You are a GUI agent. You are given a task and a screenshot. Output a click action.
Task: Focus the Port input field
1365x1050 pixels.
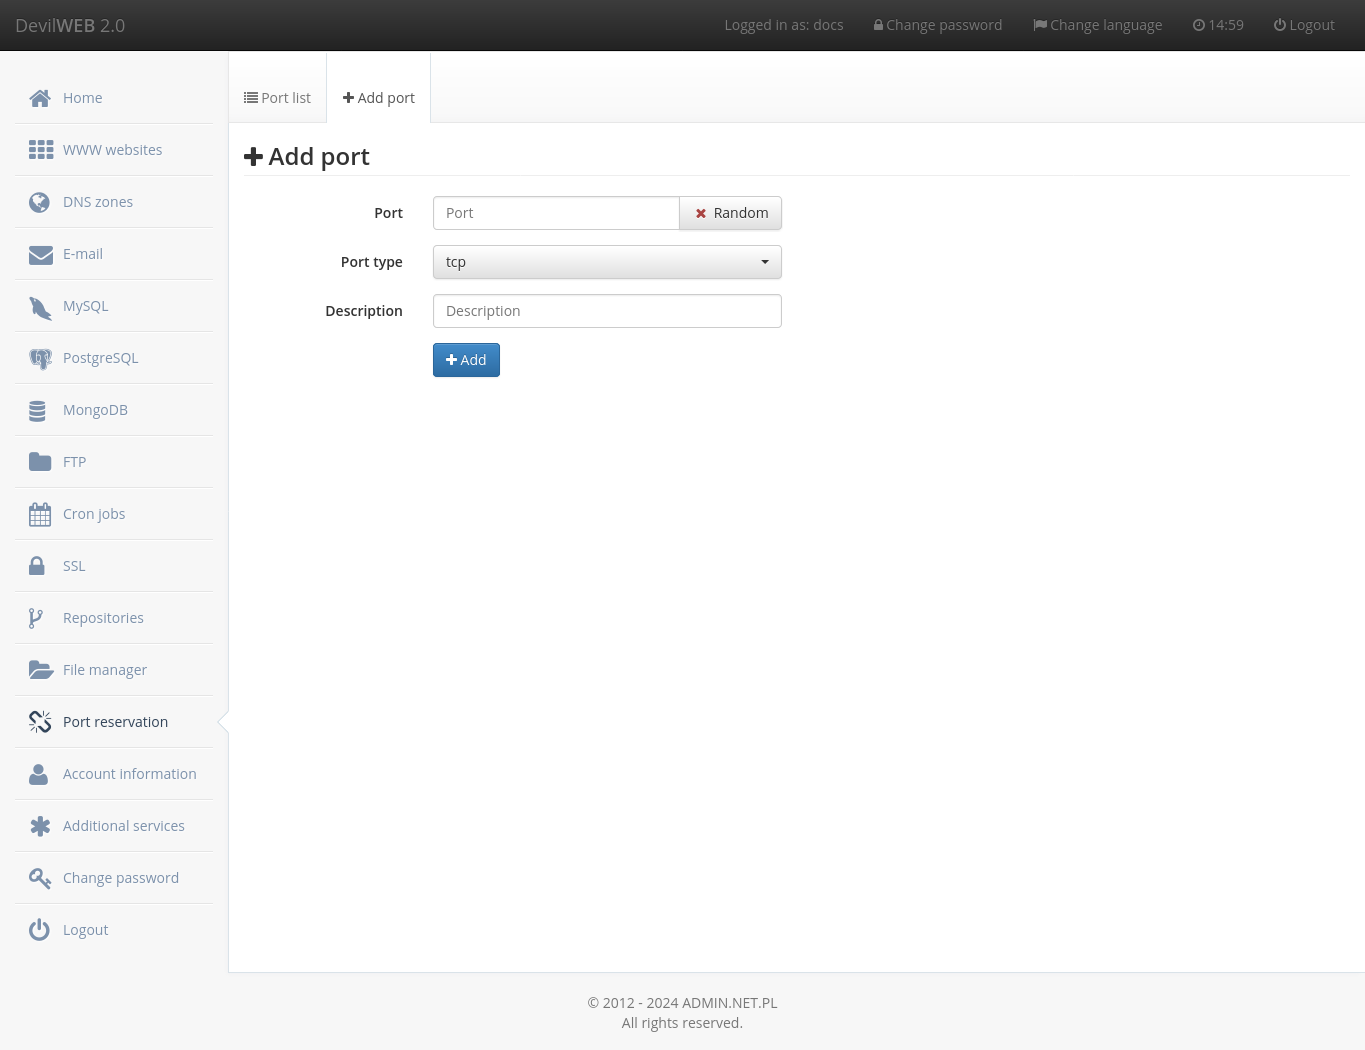pyautogui.click(x=556, y=213)
